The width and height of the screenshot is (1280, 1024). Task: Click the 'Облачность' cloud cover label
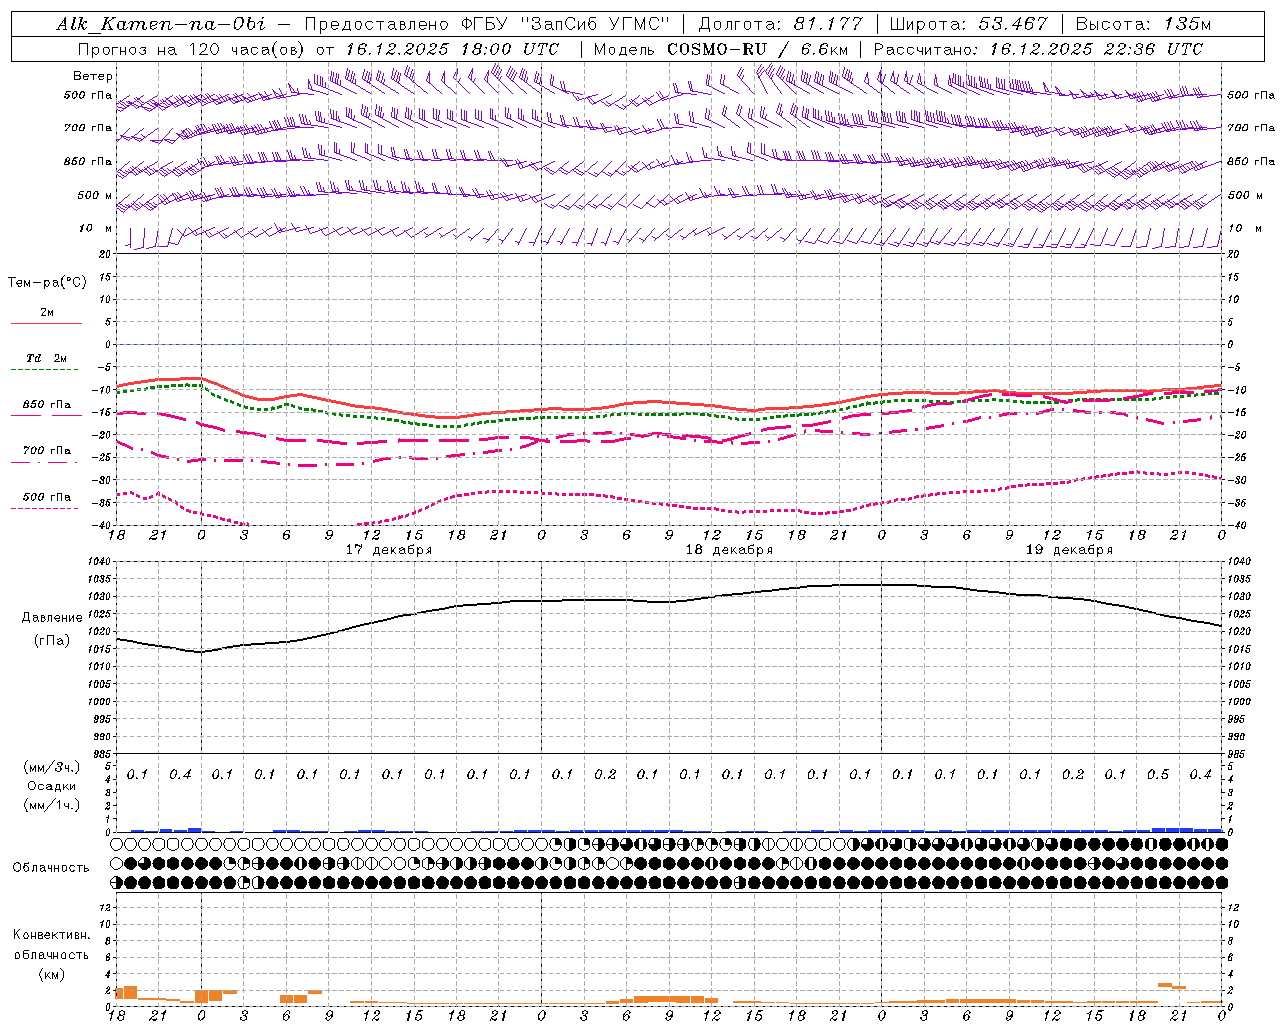pyautogui.click(x=51, y=868)
